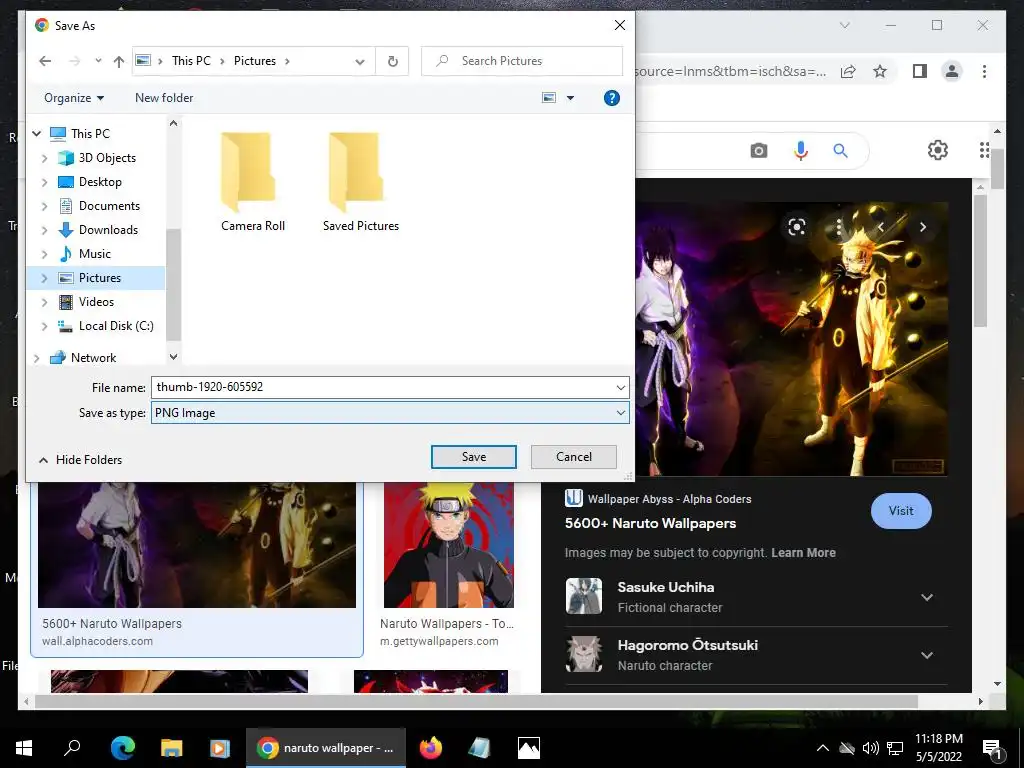Screen dimensions: 1024x768
Task: Toggle the Chrome side panel
Action: point(920,71)
